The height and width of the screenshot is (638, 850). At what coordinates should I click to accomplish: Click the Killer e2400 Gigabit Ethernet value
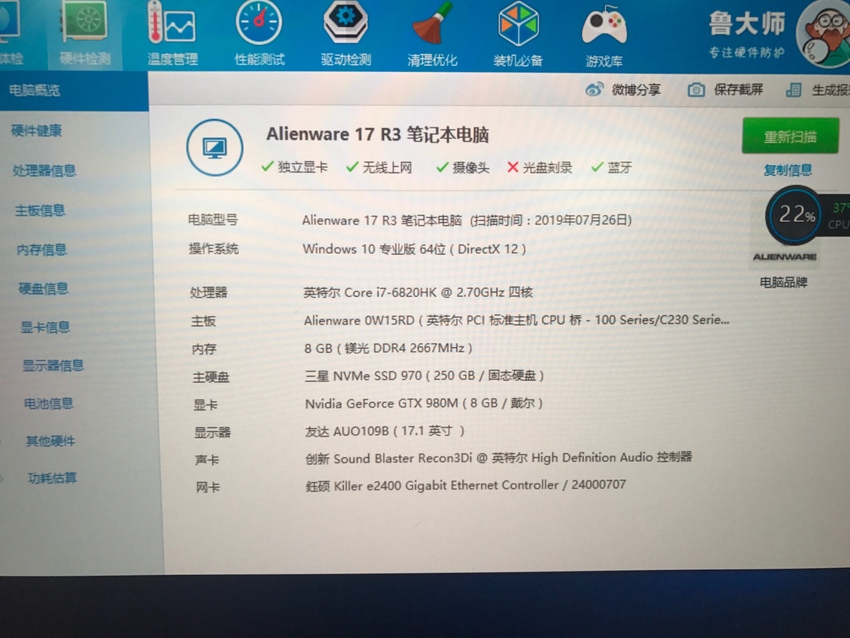pos(466,485)
